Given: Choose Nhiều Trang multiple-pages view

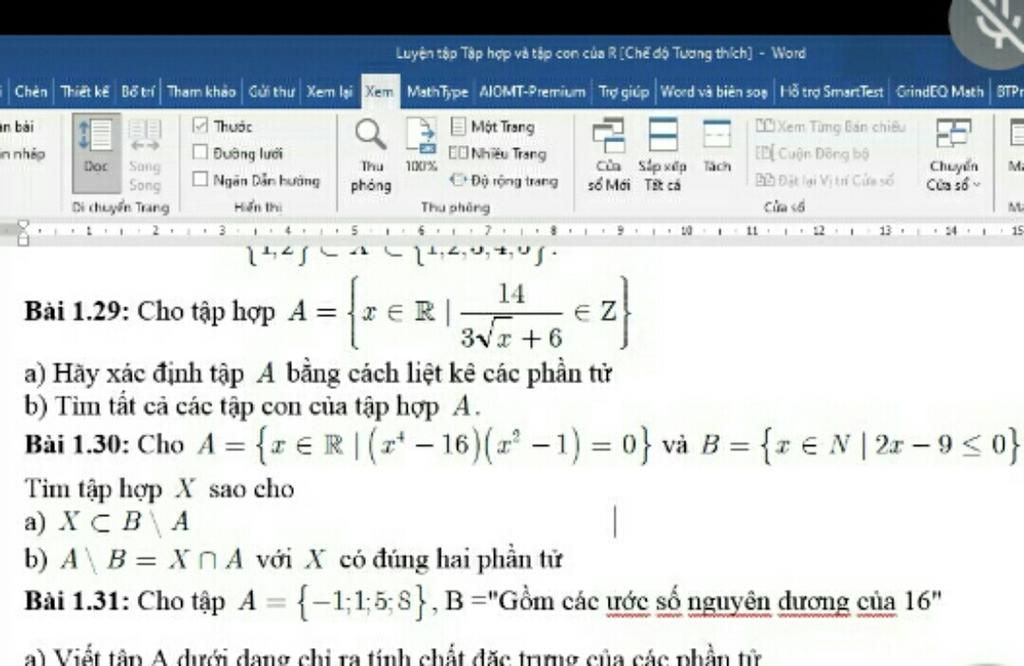Looking at the screenshot, I should (x=498, y=154).
